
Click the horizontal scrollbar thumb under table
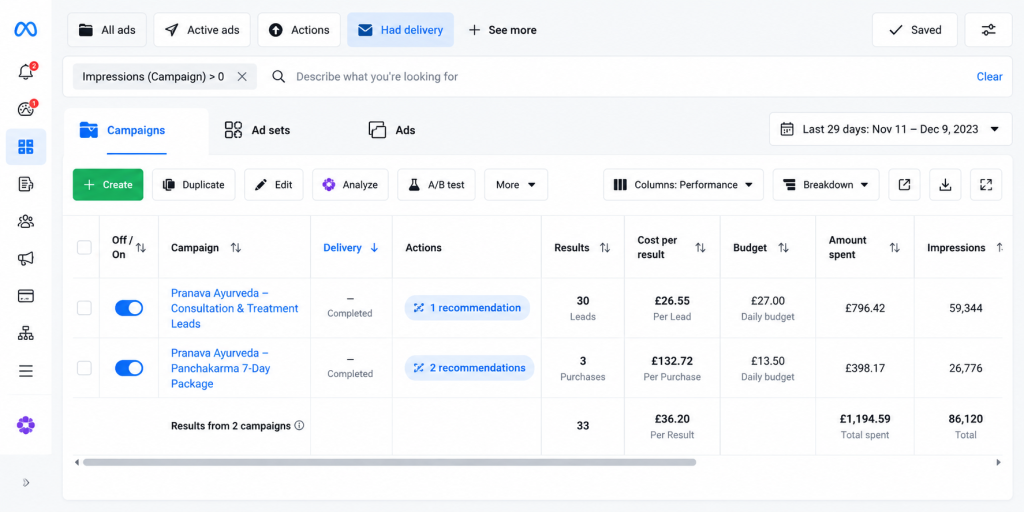tap(389, 462)
